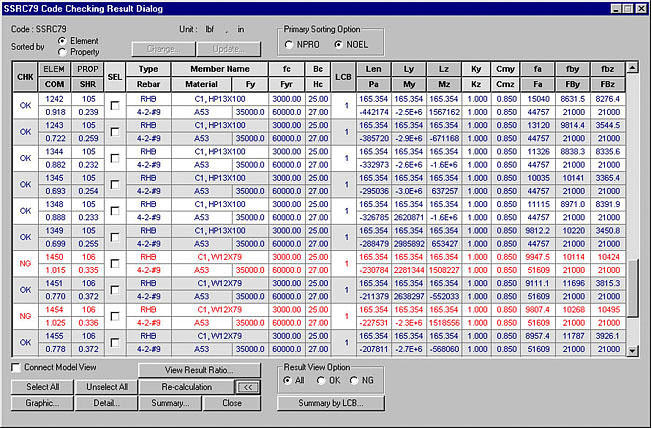This screenshot has height=429, width=652.
Task: Open the Graphic... dialog
Action: pos(42,403)
